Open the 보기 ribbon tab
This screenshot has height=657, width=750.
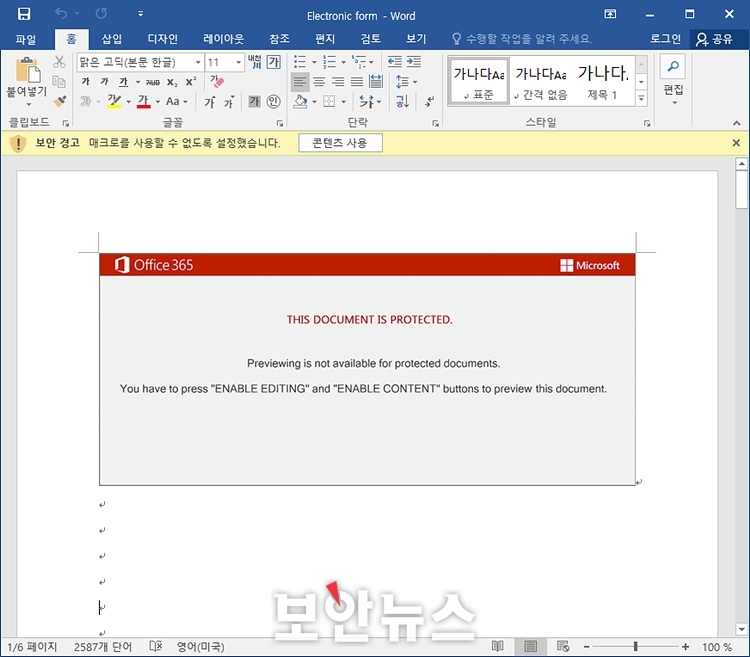pos(416,39)
